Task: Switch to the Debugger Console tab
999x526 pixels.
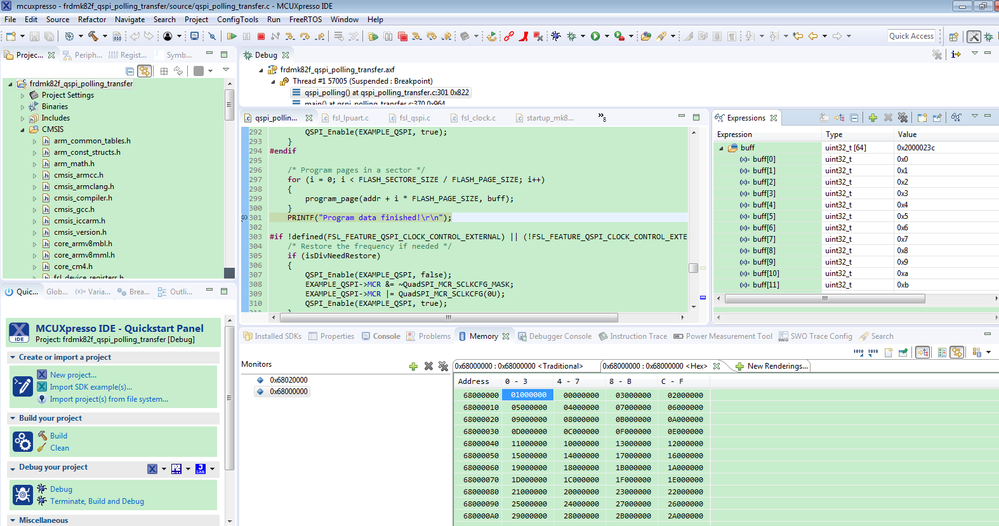Action: 560,336
